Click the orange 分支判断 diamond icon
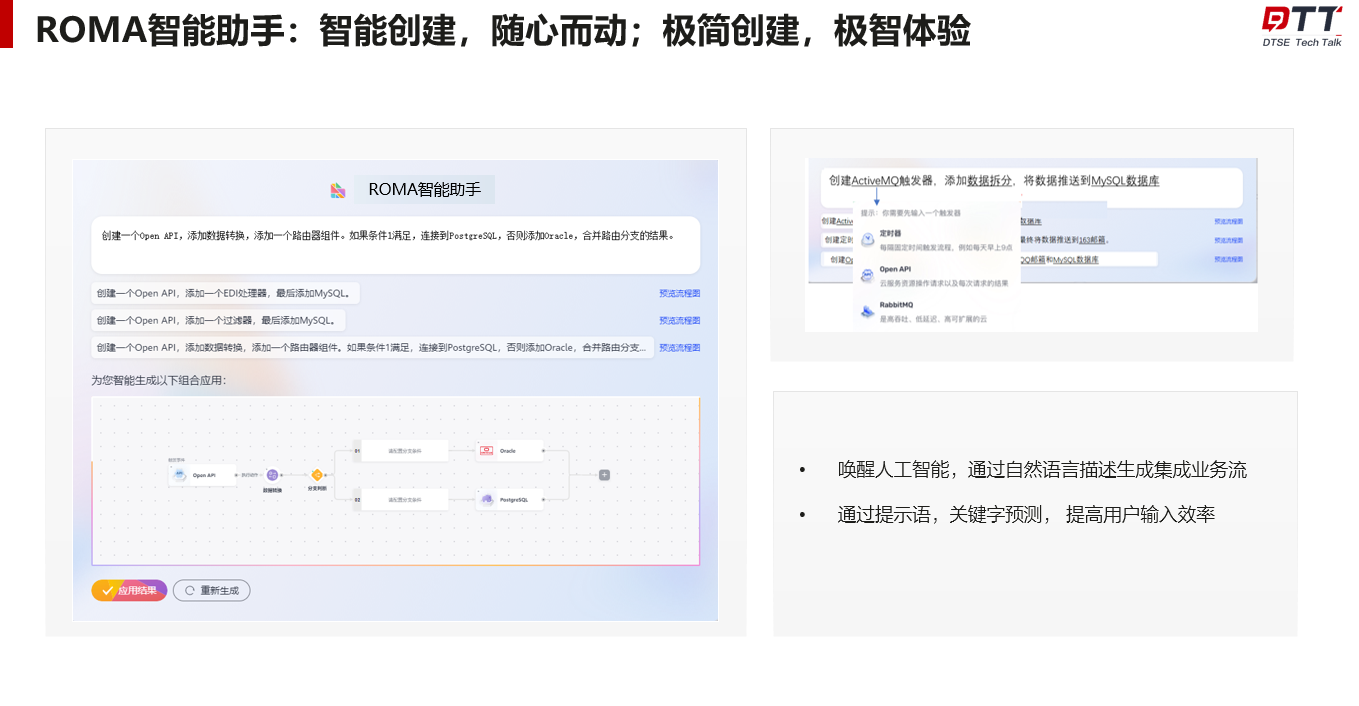 click(317, 473)
